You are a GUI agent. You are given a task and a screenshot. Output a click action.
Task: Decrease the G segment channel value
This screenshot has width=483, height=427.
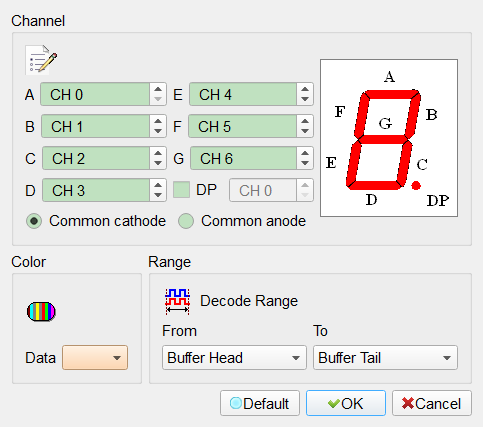(305, 164)
